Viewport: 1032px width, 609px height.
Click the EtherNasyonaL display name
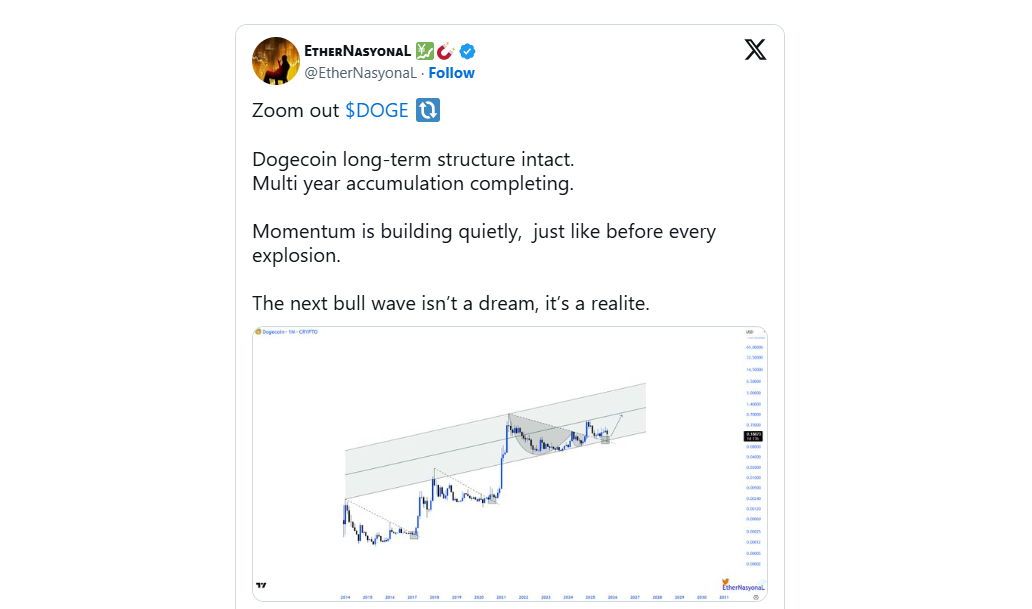[x=356, y=51]
